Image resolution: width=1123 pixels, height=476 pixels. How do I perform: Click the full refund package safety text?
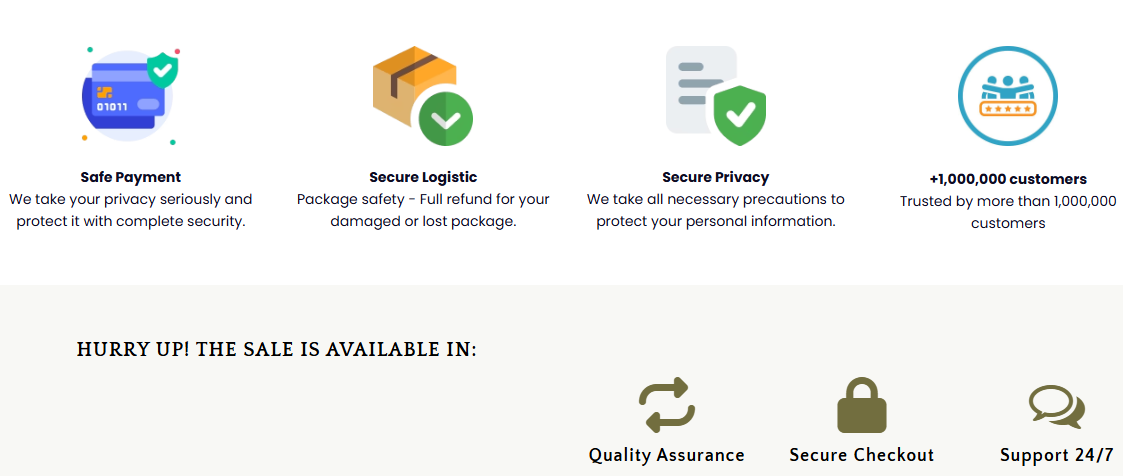(423, 210)
